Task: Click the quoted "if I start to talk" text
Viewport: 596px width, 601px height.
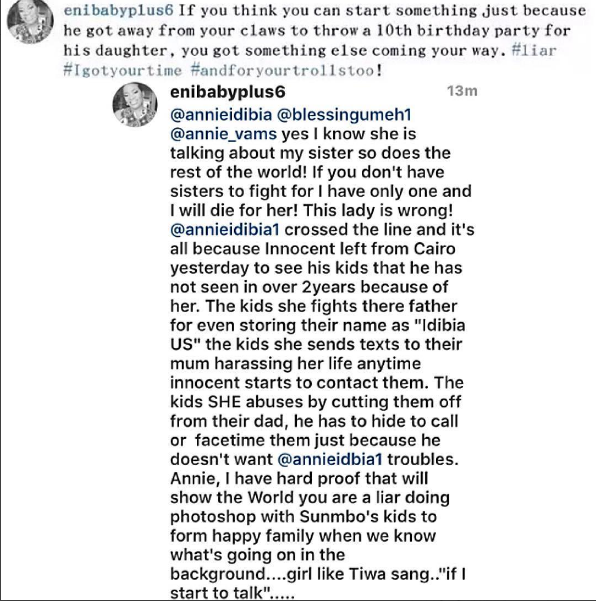Action: (x=318, y=583)
